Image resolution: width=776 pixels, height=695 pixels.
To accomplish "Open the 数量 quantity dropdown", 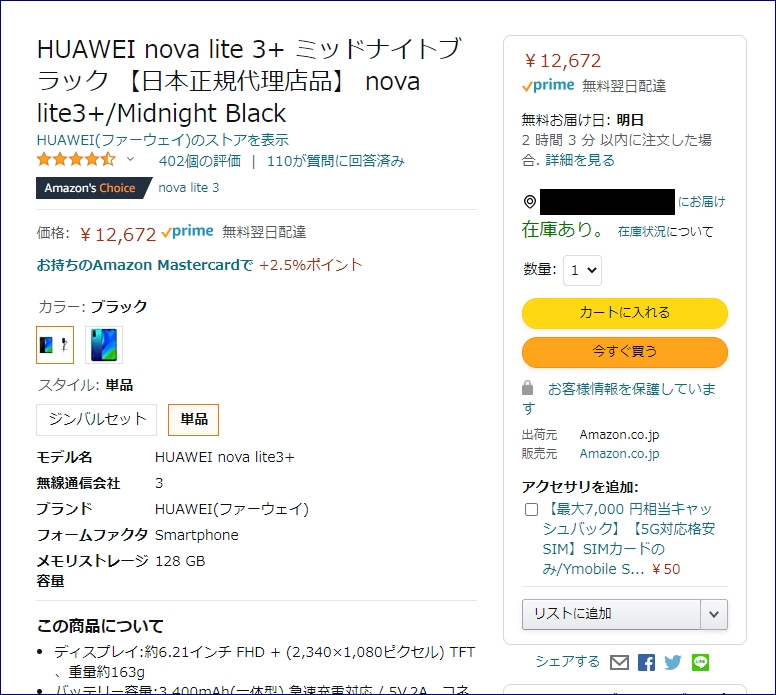I will pos(582,270).
